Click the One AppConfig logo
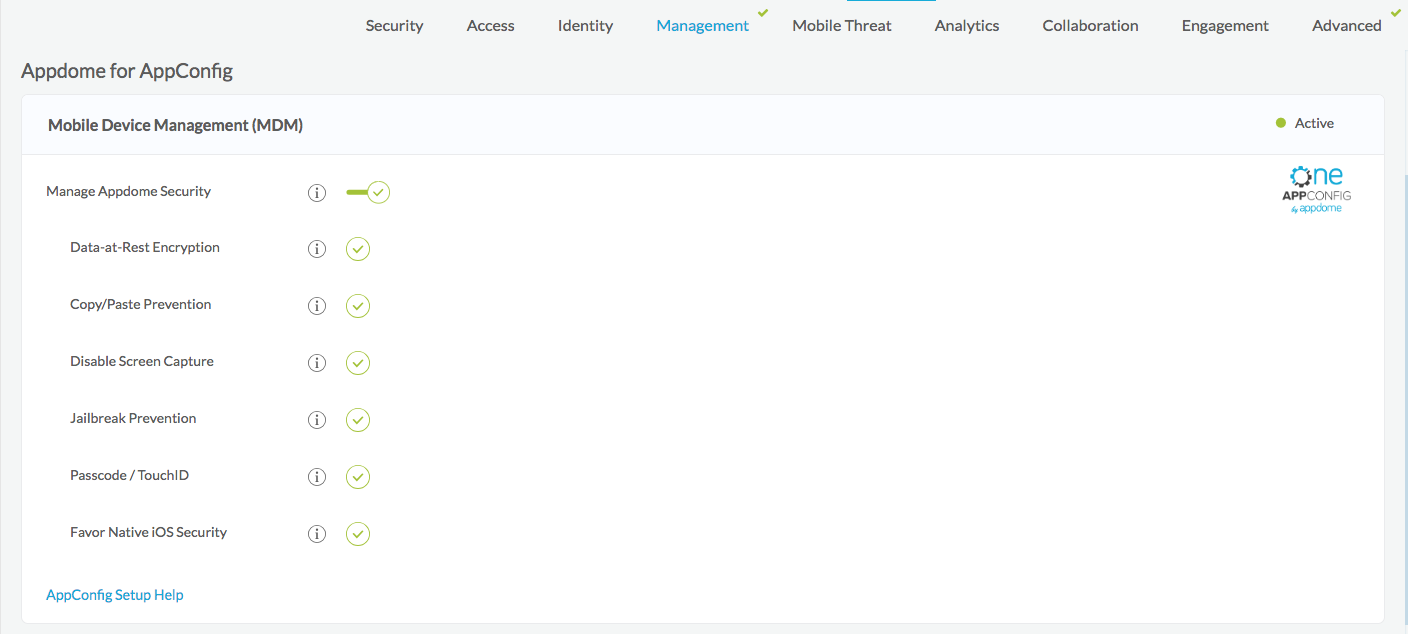Viewport: 1408px width, 634px height. pos(1316,190)
